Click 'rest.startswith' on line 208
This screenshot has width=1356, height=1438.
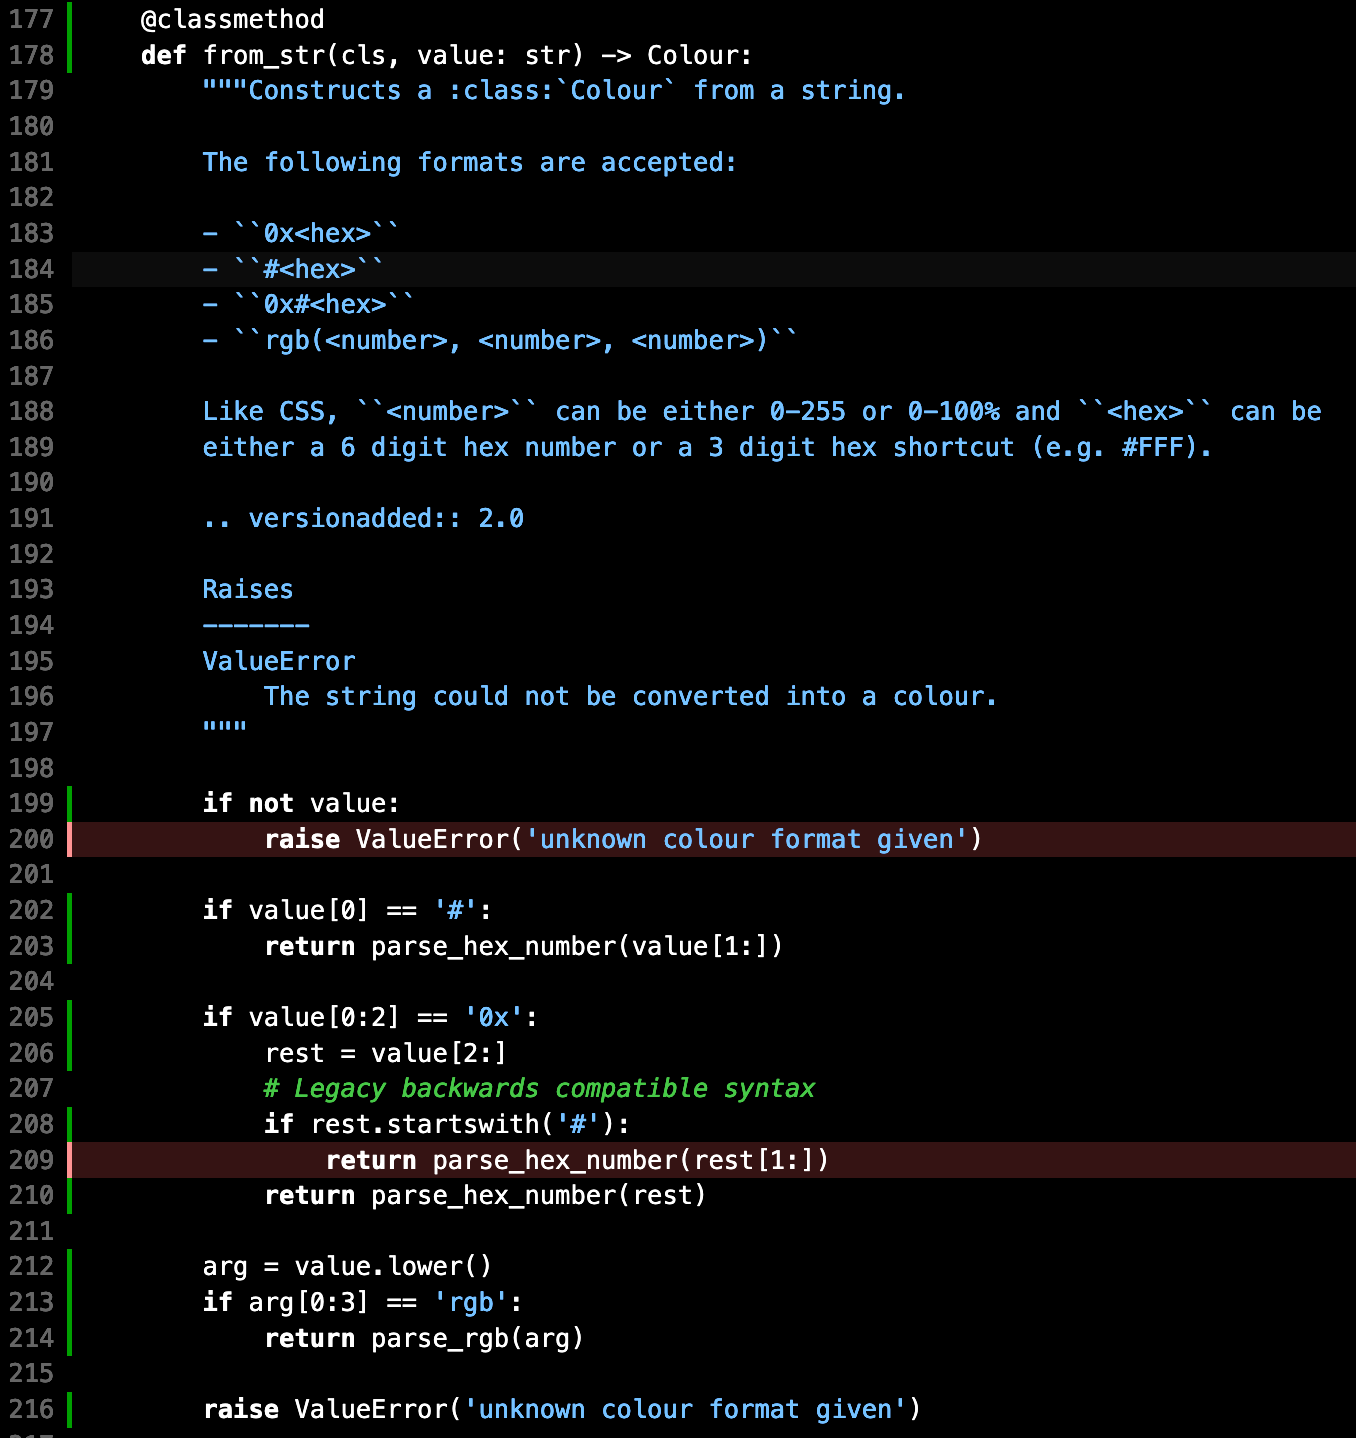424,1124
